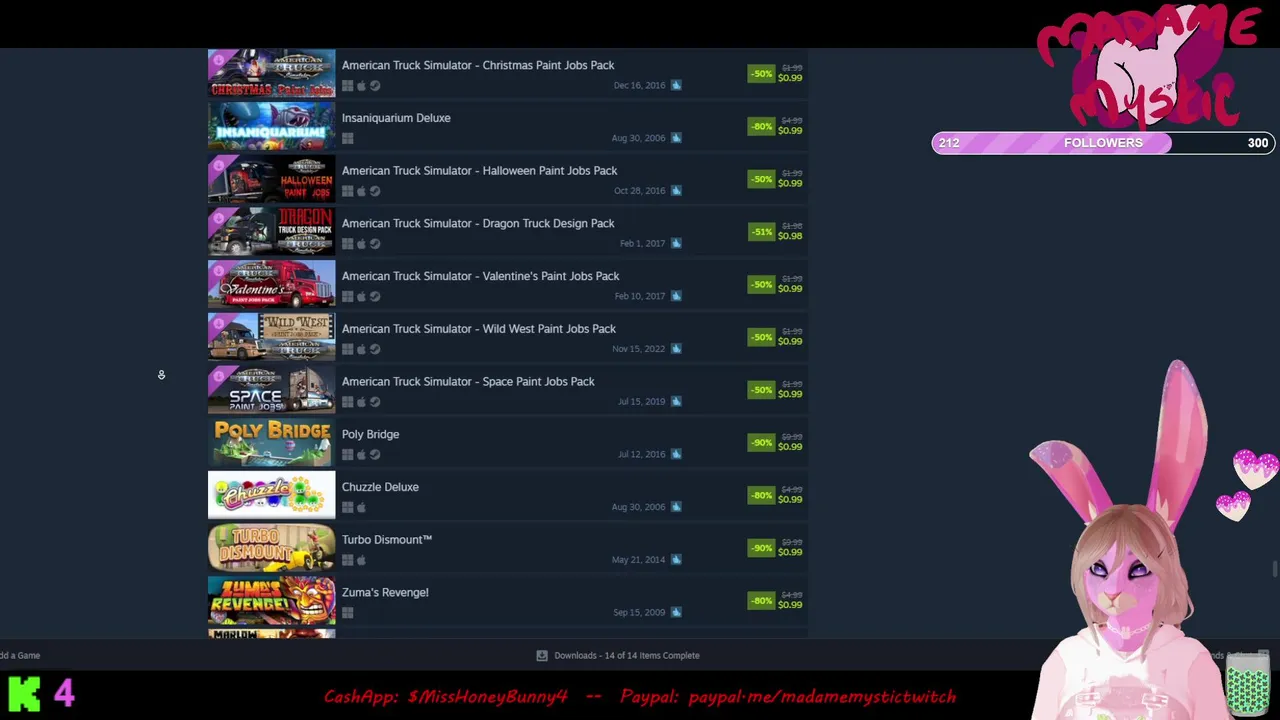Click review thumbs-up icon for Insaniquarium Deluxe
The width and height of the screenshot is (1280, 720).
pyautogui.click(x=676, y=138)
